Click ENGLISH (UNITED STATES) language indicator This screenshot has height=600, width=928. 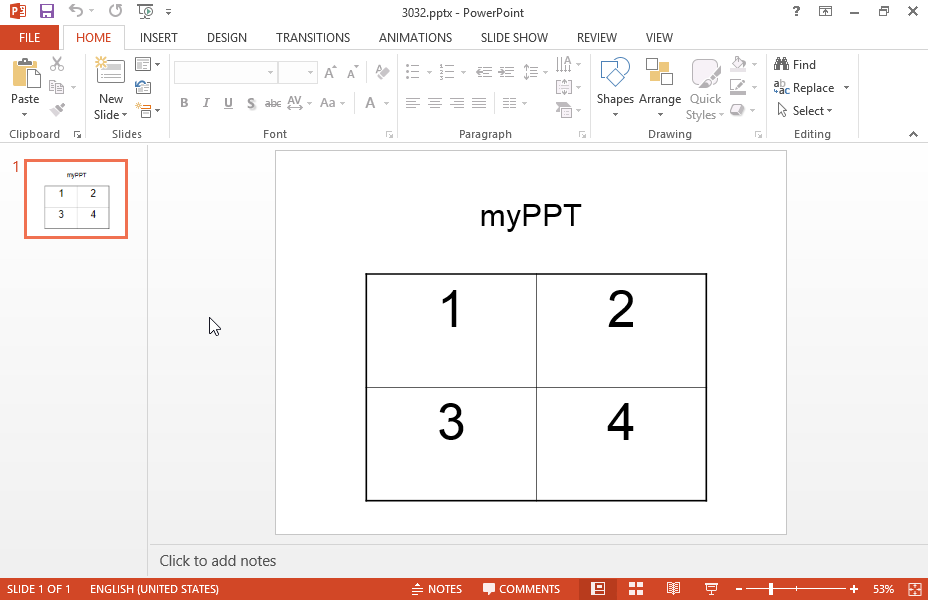(154, 589)
